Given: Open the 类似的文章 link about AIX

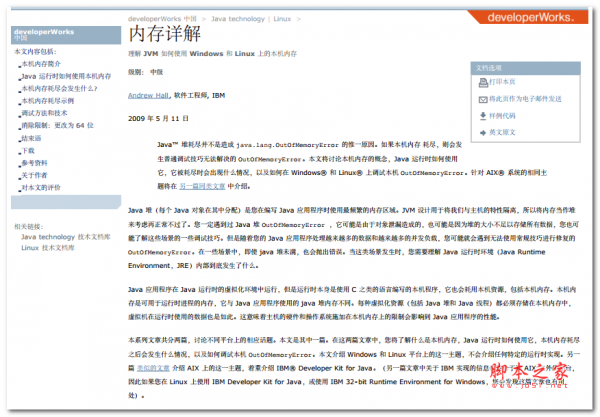Looking at the screenshot, I should 153,368.
